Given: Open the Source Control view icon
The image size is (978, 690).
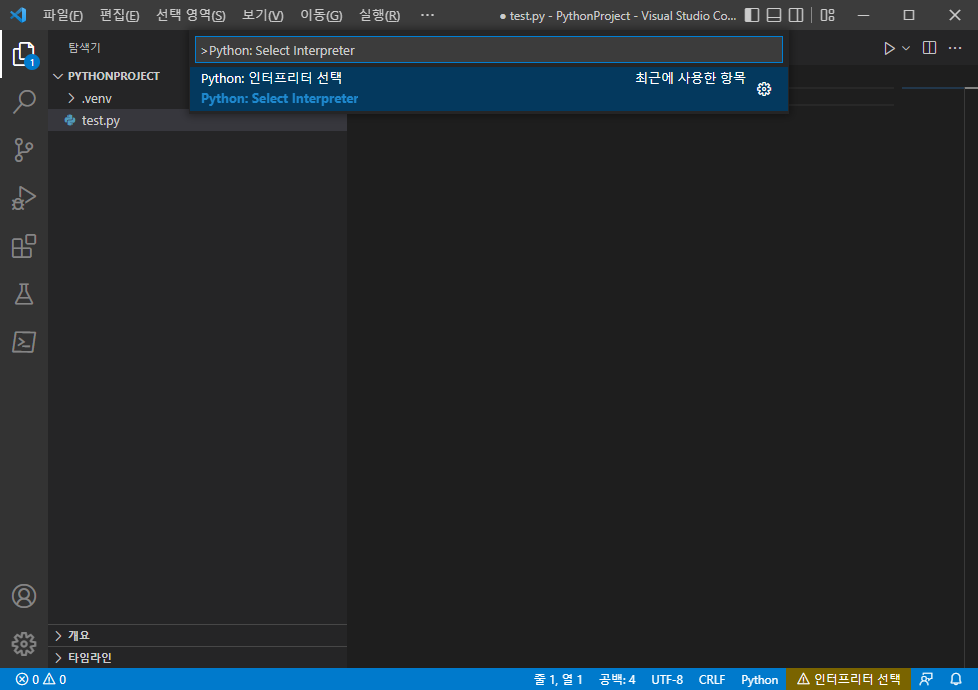Looking at the screenshot, I should [x=24, y=150].
